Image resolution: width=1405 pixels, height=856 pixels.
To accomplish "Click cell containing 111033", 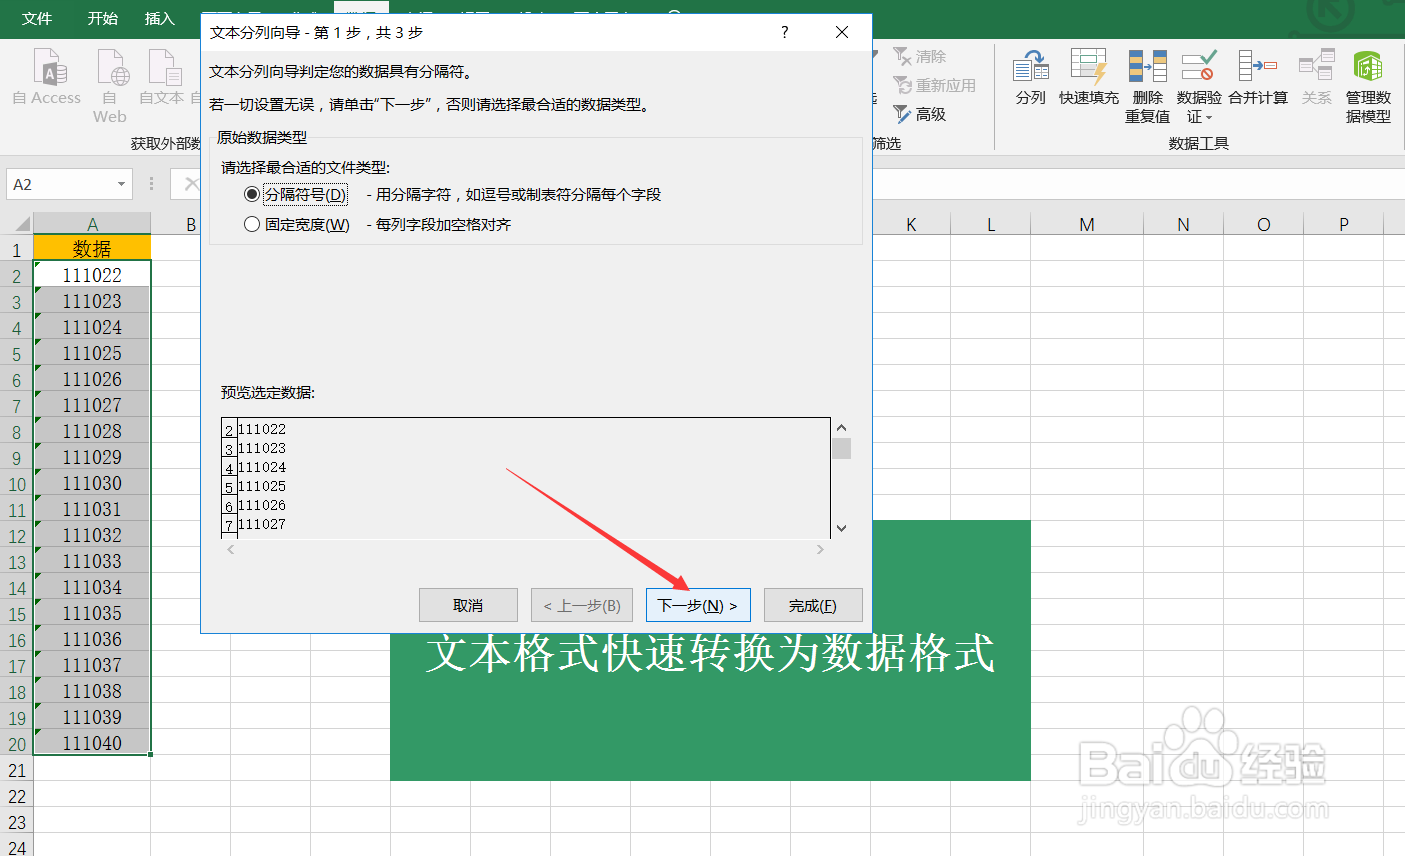I will (92, 560).
